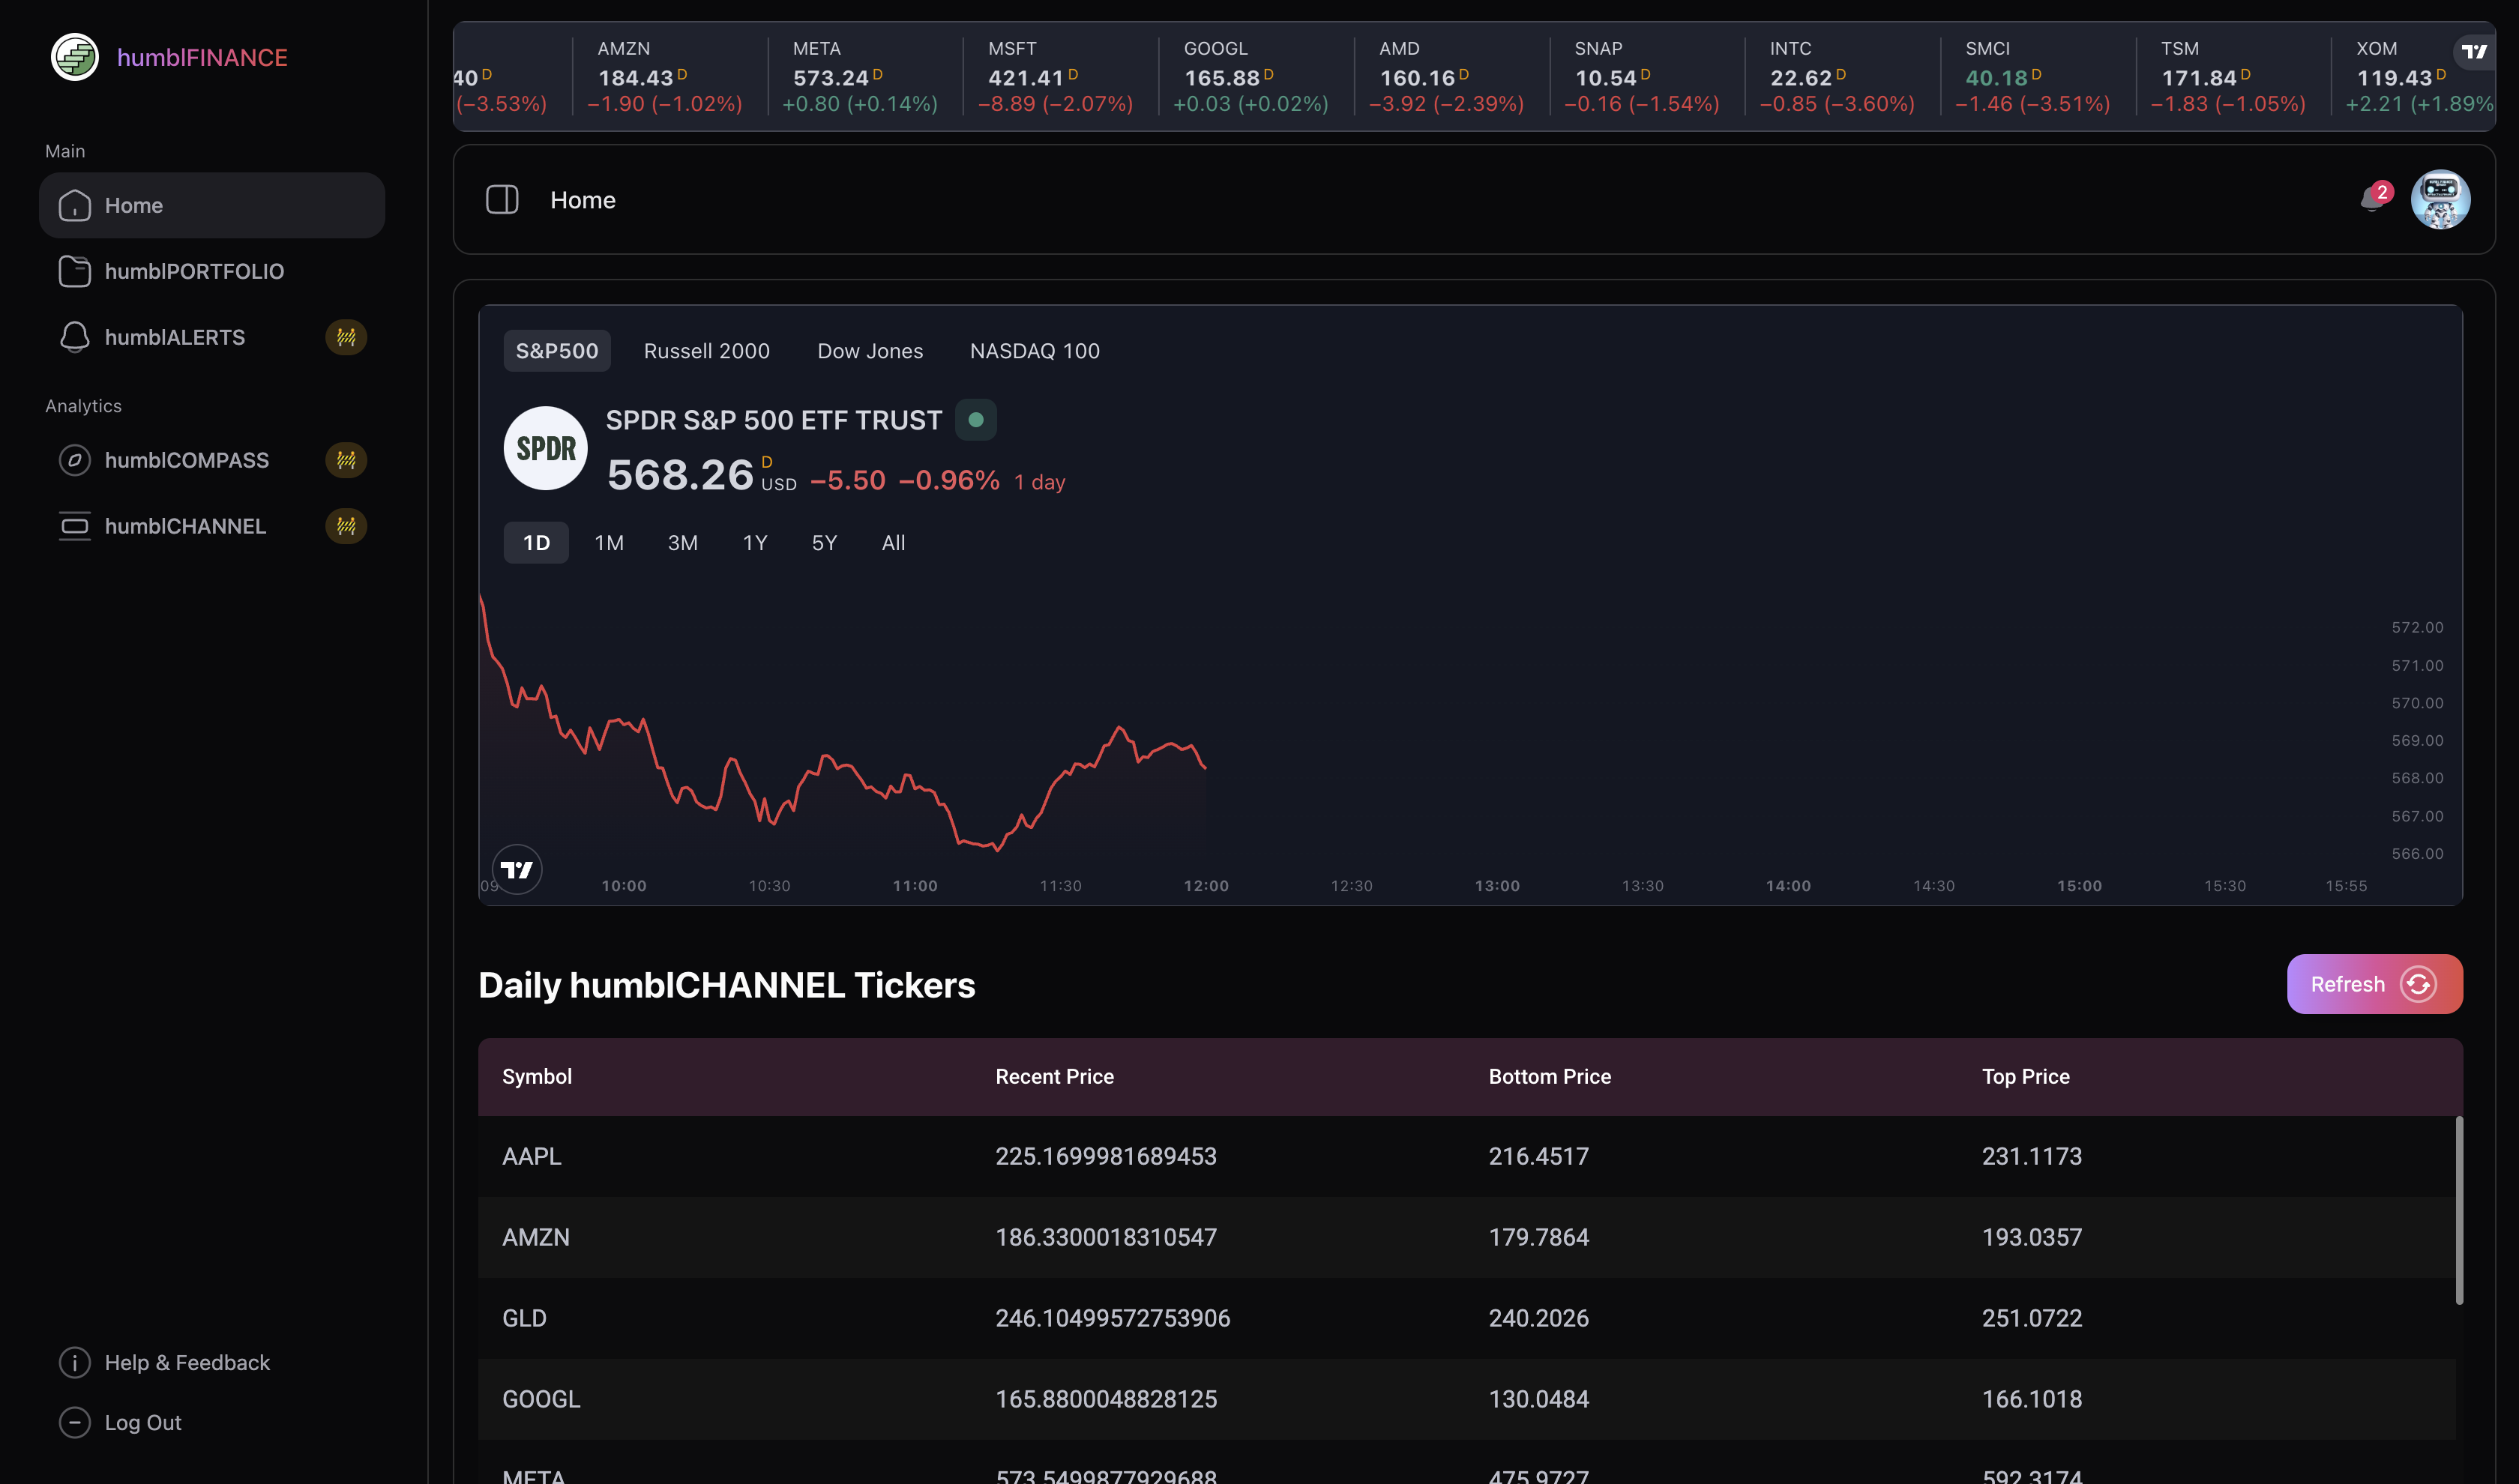This screenshot has width=2519, height=1484.
Task: Select the AAPL row symbol
Action: coord(531,1157)
